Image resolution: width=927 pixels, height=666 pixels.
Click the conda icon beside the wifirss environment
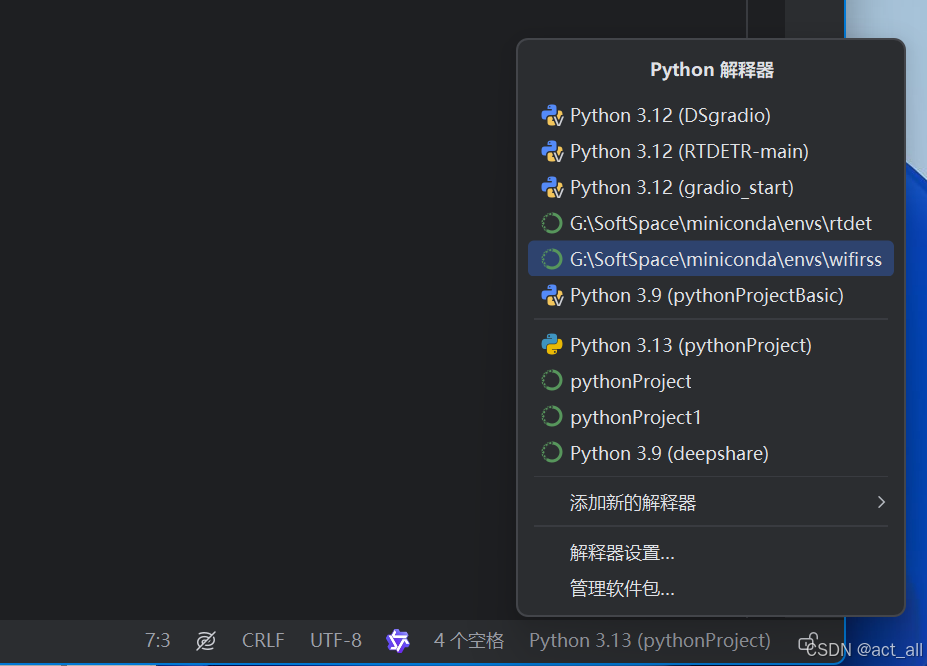point(551,259)
